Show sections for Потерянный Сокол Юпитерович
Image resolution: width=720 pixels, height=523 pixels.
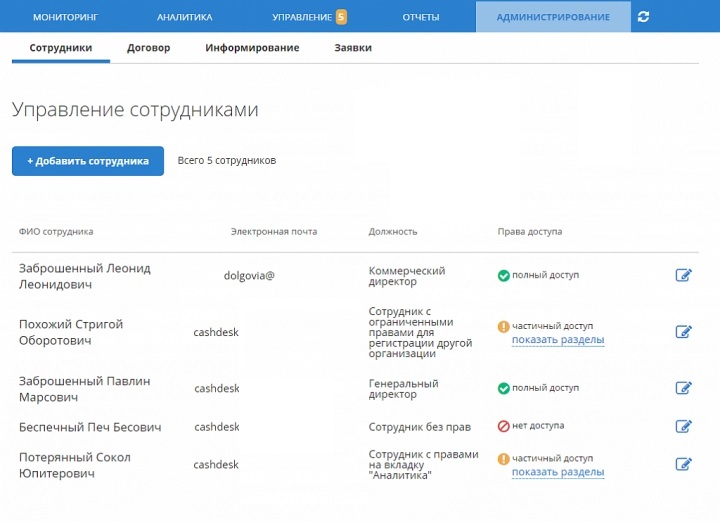click(x=558, y=472)
